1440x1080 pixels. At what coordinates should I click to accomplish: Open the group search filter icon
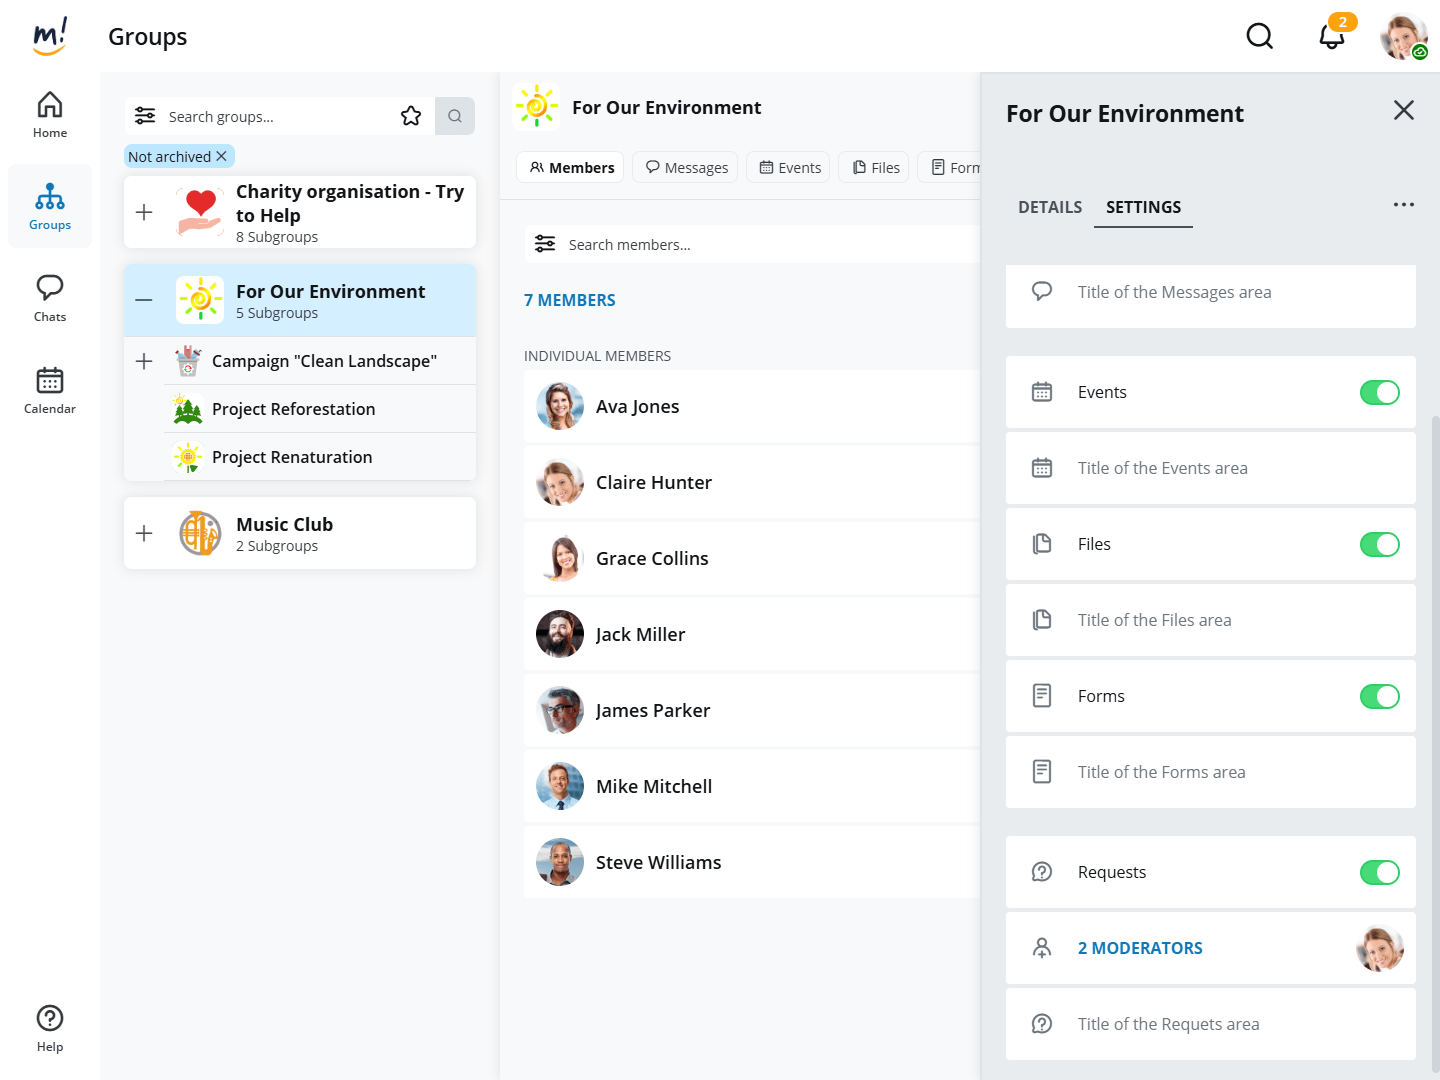145,116
